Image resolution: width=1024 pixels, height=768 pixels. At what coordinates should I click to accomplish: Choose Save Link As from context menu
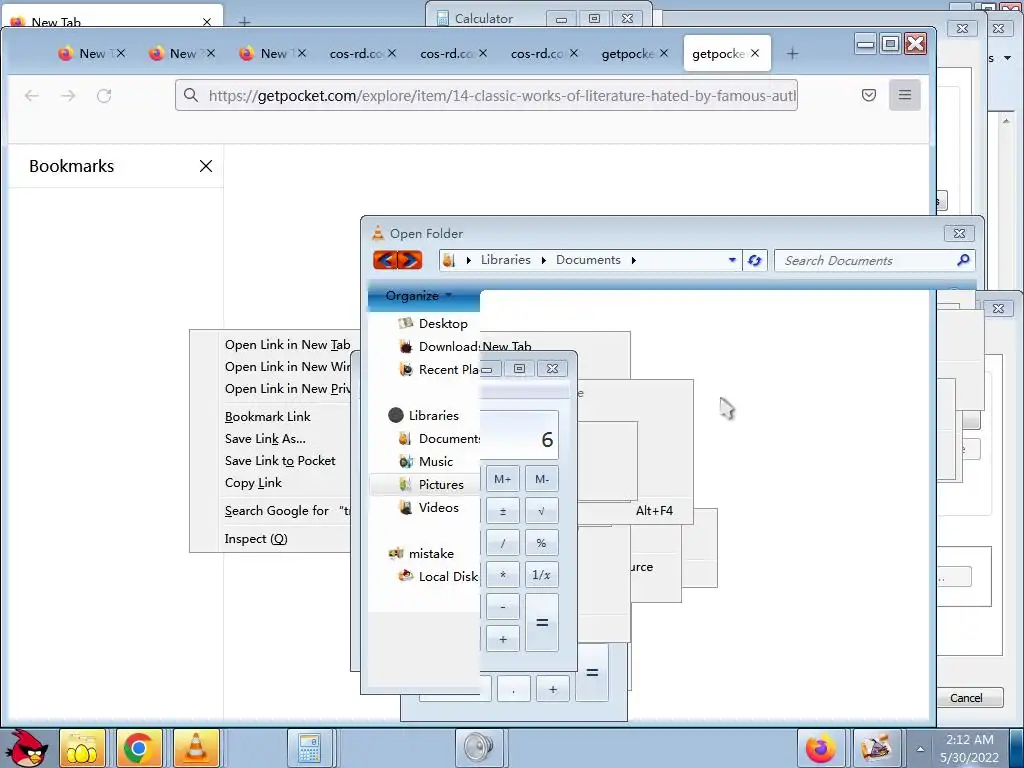click(x=265, y=439)
